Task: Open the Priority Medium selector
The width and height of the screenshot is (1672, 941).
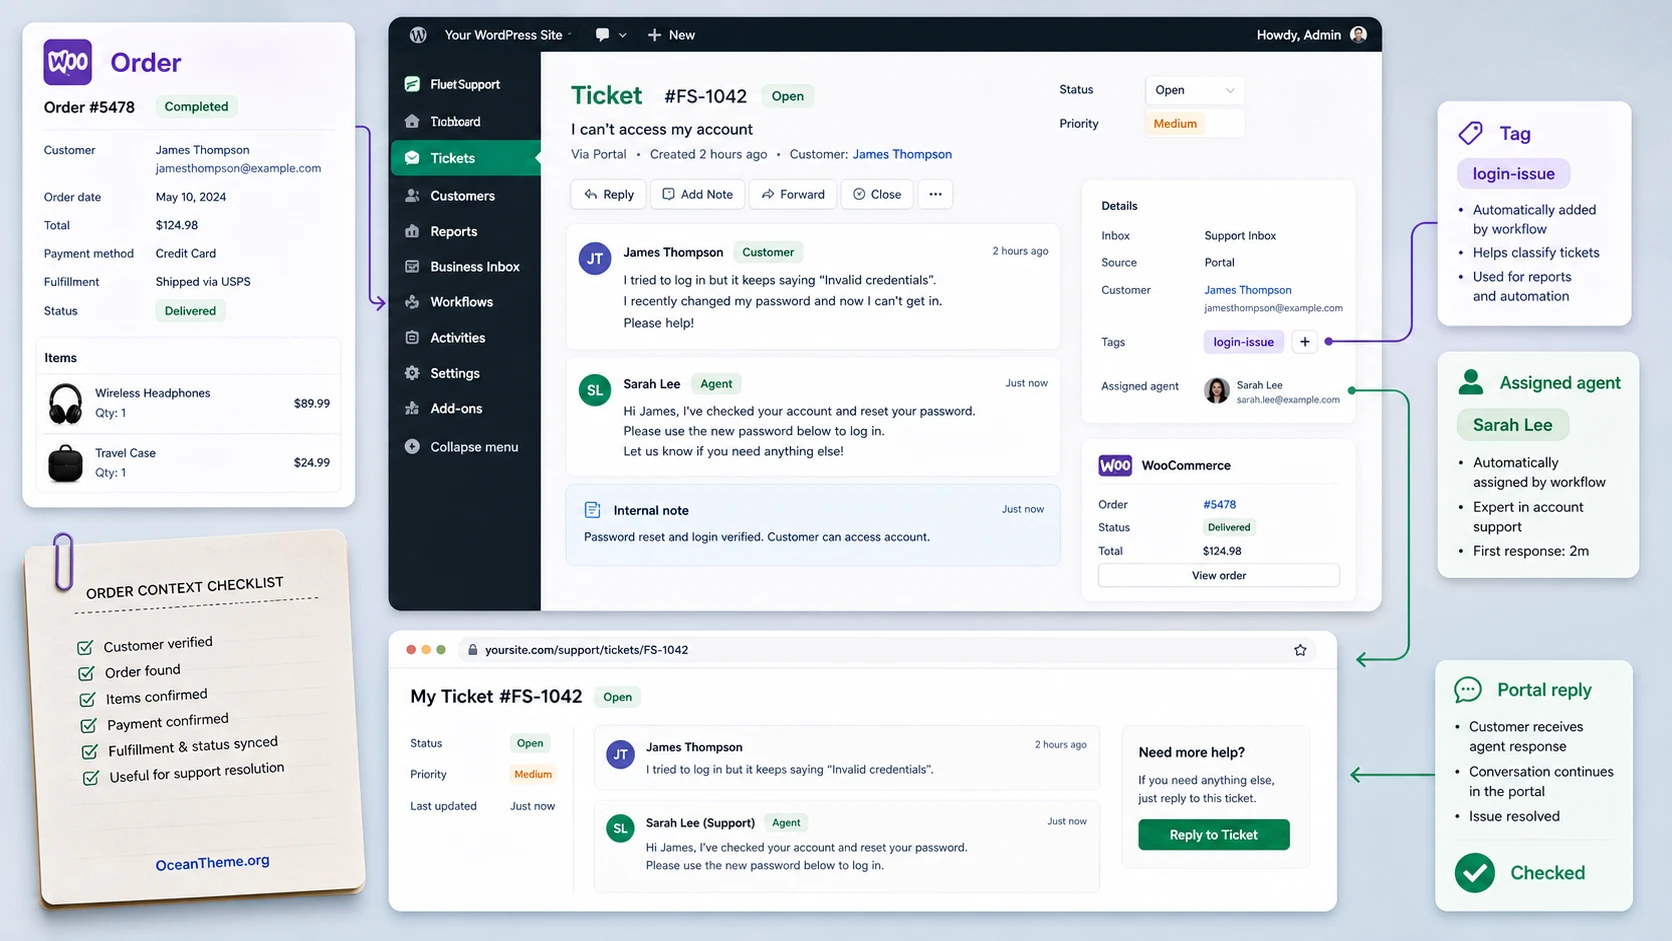Action: [1195, 124]
